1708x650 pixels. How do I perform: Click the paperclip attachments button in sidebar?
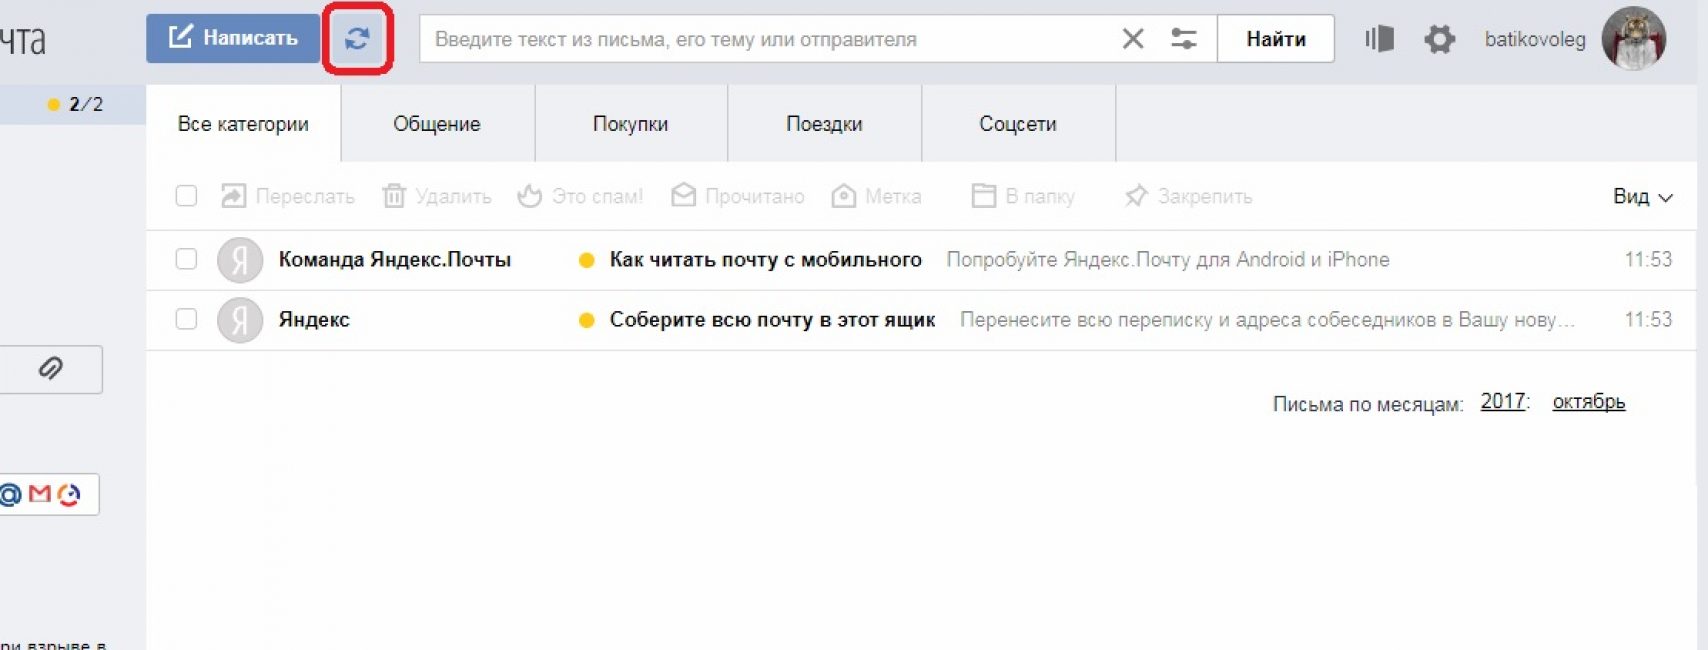tap(50, 369)
